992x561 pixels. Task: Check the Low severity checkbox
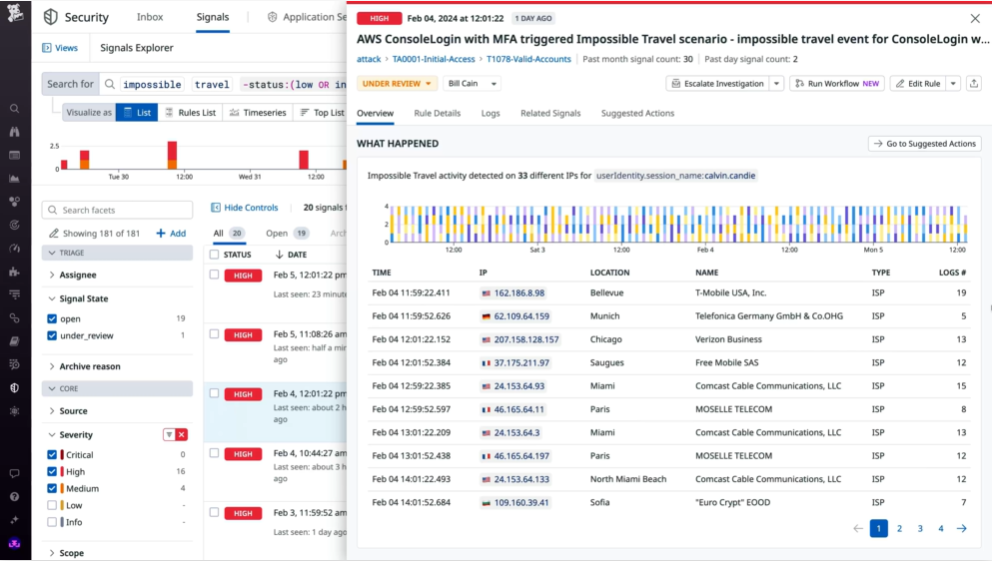click(x=52, y=505)
